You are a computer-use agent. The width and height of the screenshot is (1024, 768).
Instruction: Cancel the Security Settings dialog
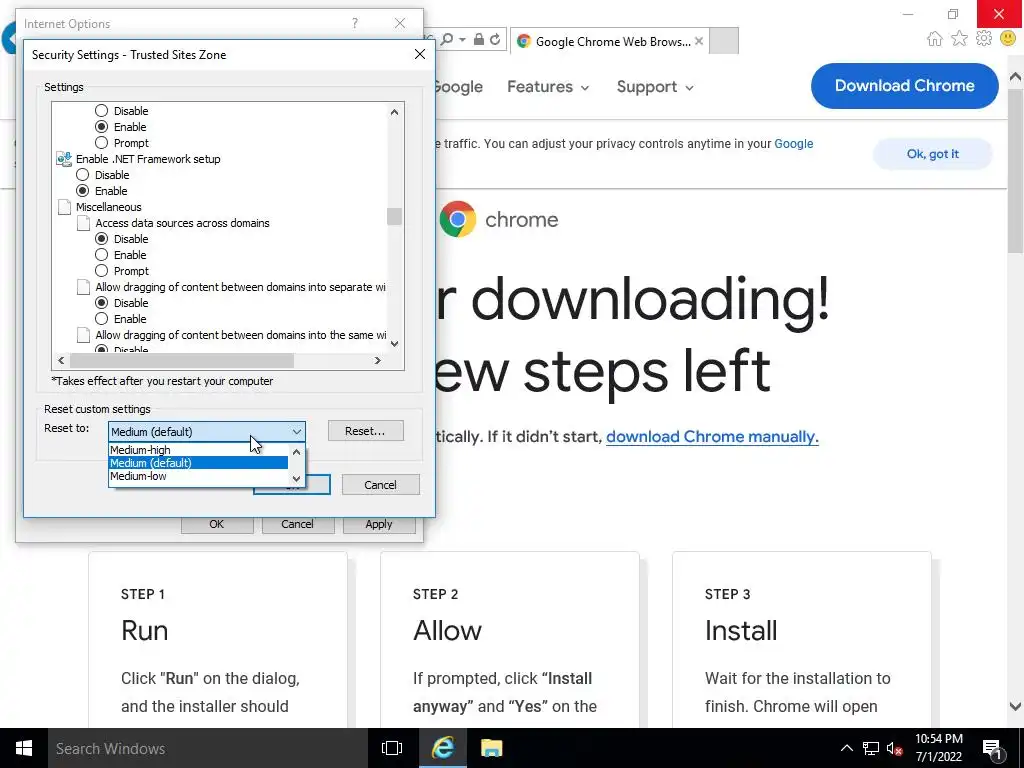(380, 485)
